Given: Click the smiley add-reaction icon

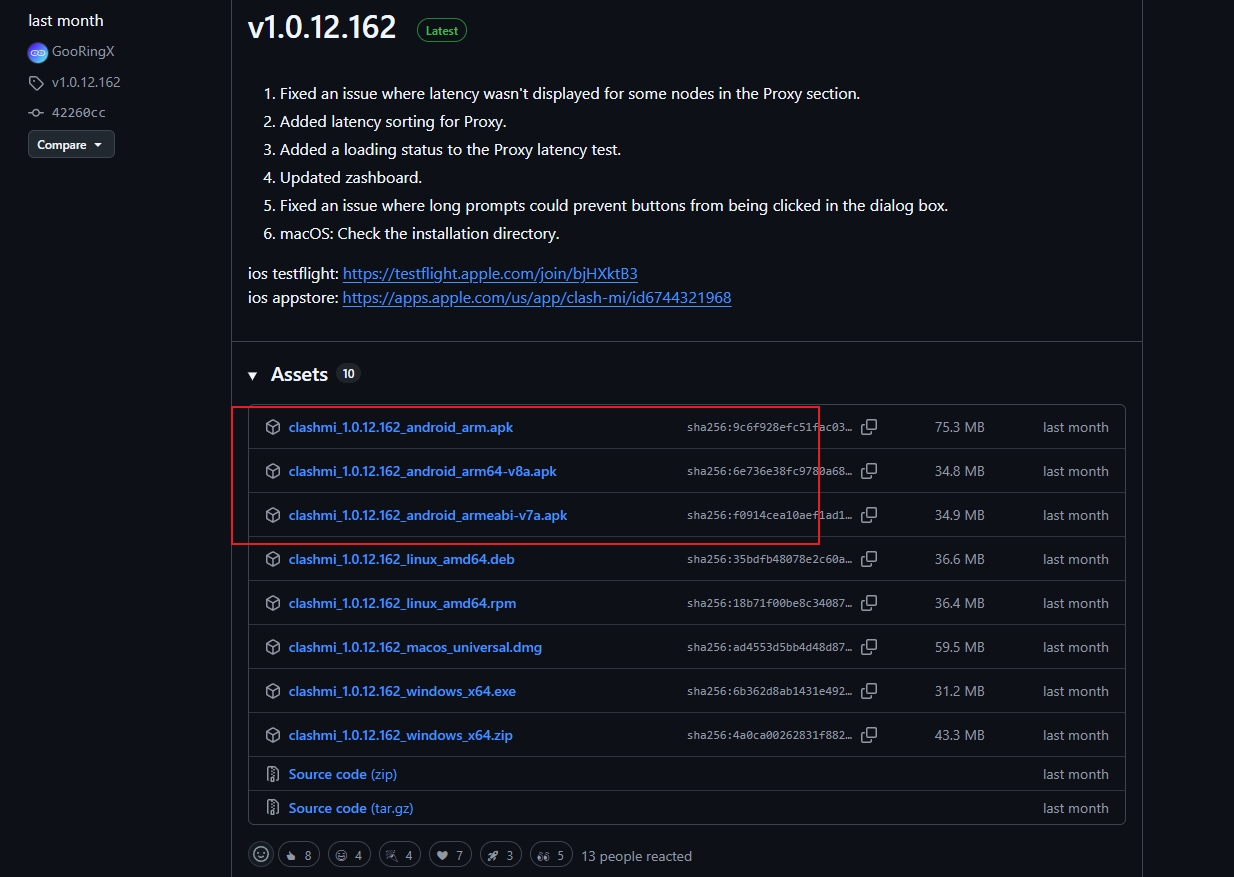Looking at the screenshot, I should pyautogui.click(x=261, y=855).
